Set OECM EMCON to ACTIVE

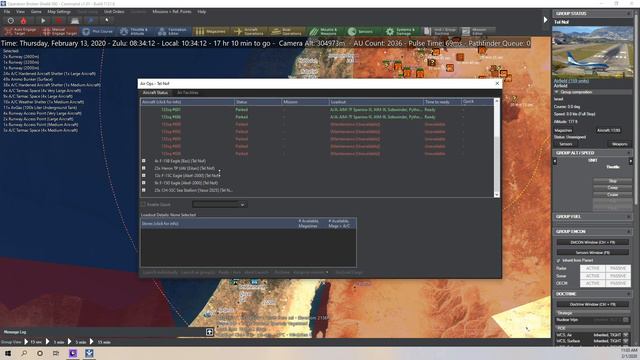click(593, 283)
